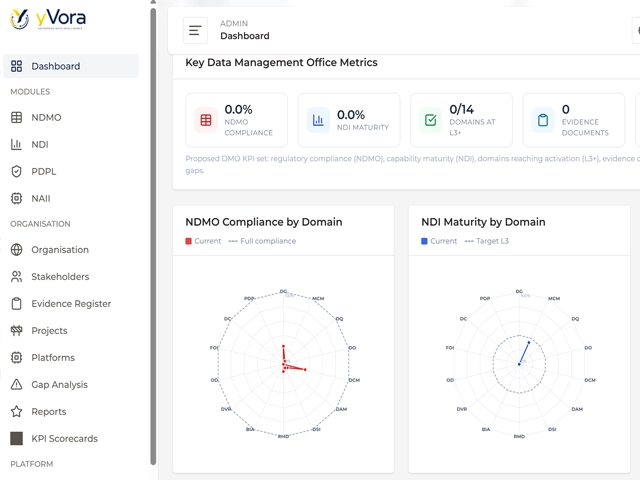Screen dimensions: 640x480
Task: Click the 0.0% NDI Maturity value
Action: 351,115
